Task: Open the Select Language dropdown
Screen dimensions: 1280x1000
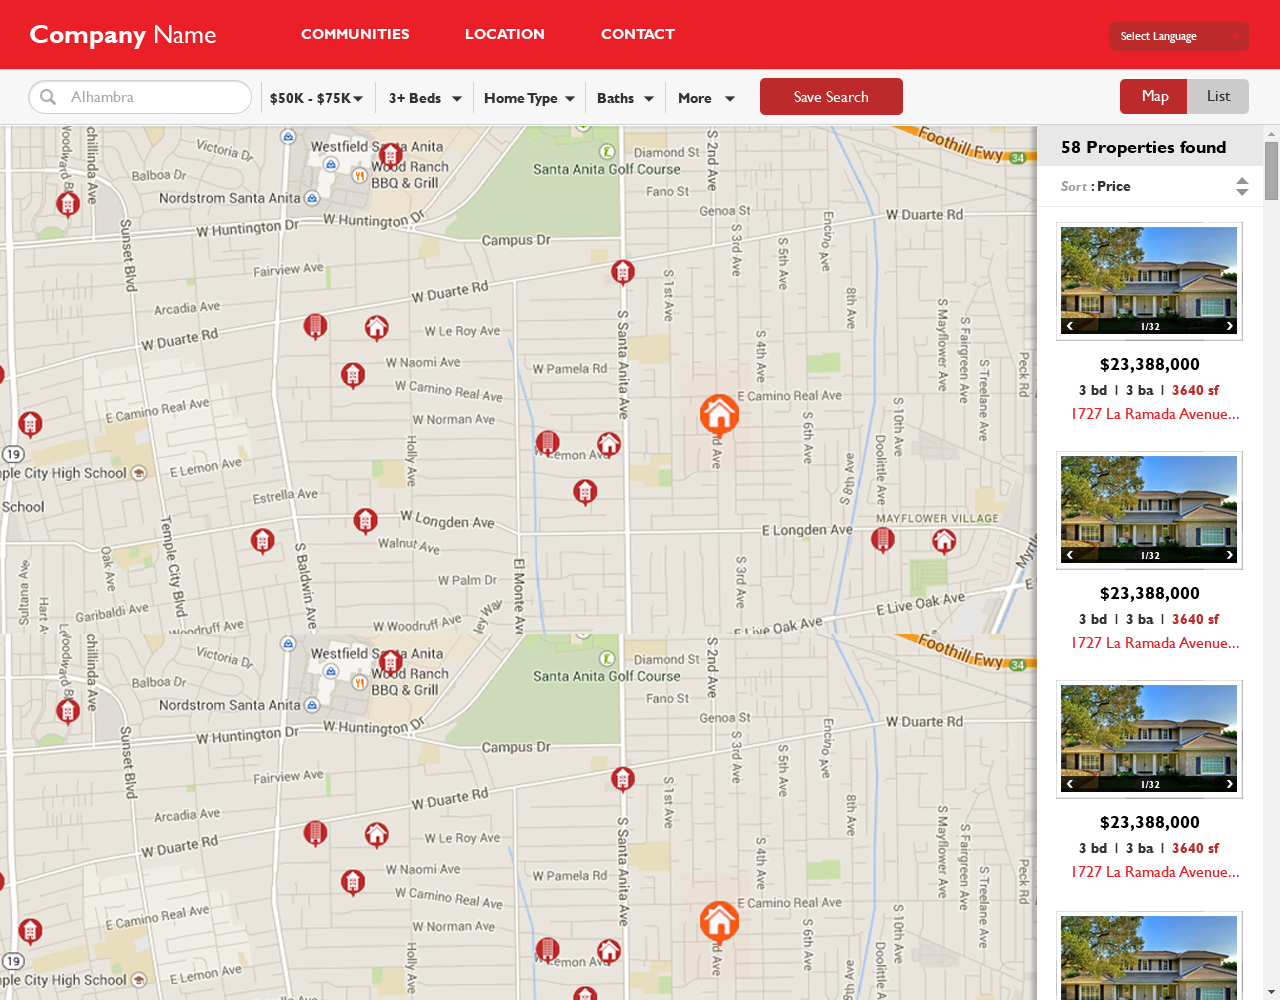Action: point(1179,36)
